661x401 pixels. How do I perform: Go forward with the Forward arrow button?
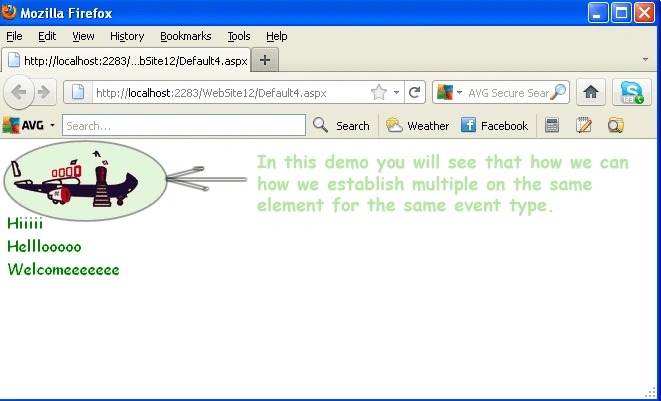pyautogui.click(x=45, y=92)
